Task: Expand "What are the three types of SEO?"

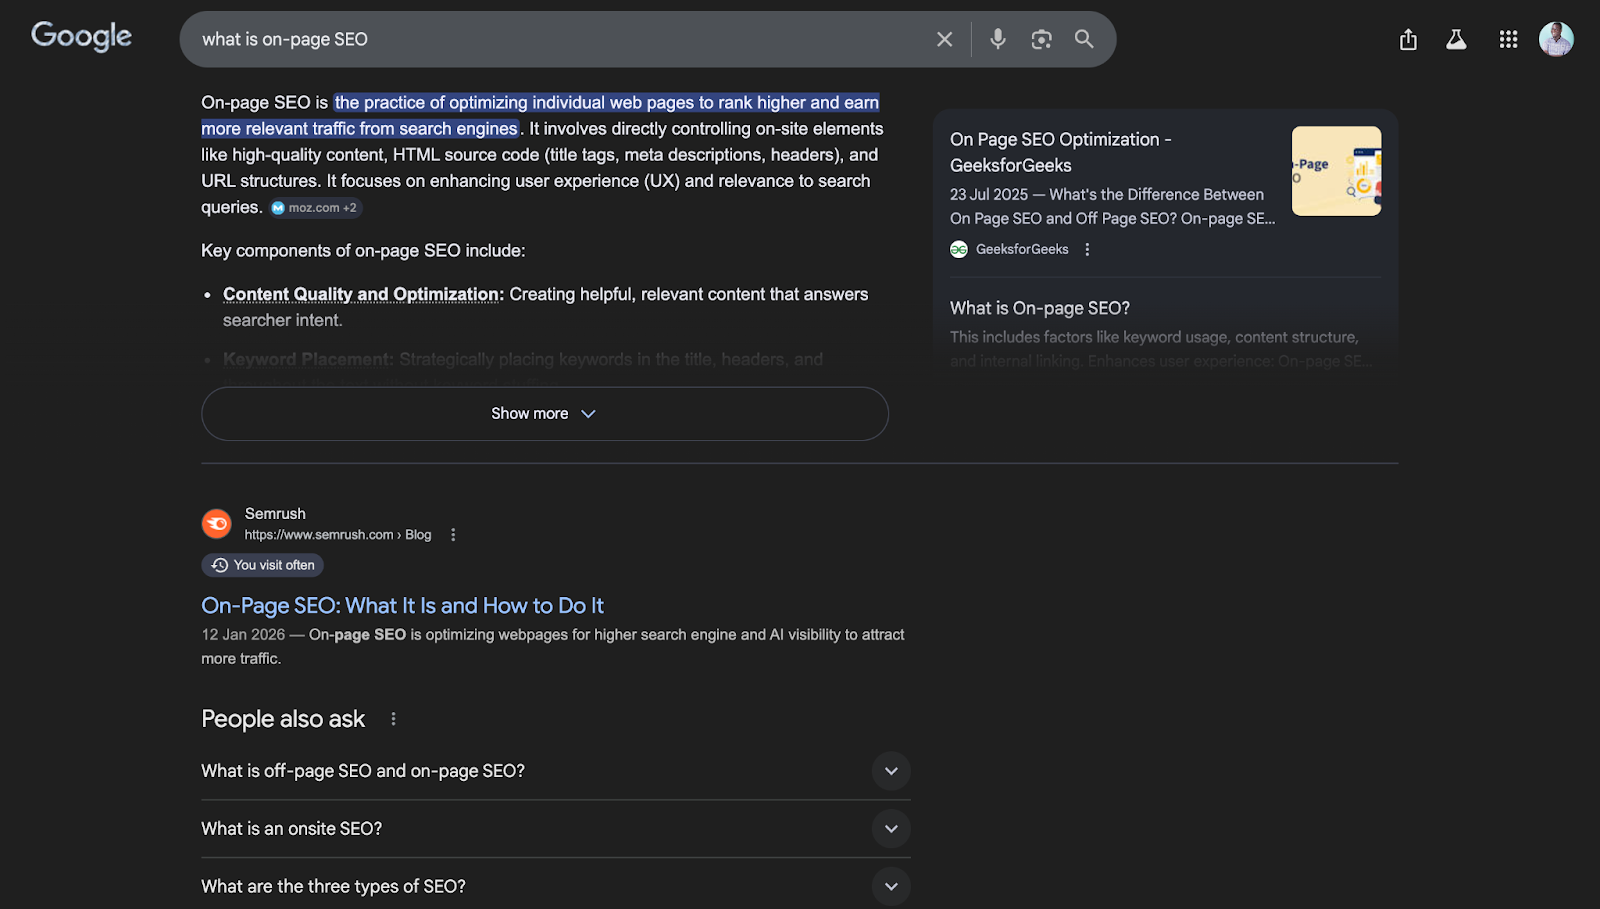Action: [x=890, y=886]
